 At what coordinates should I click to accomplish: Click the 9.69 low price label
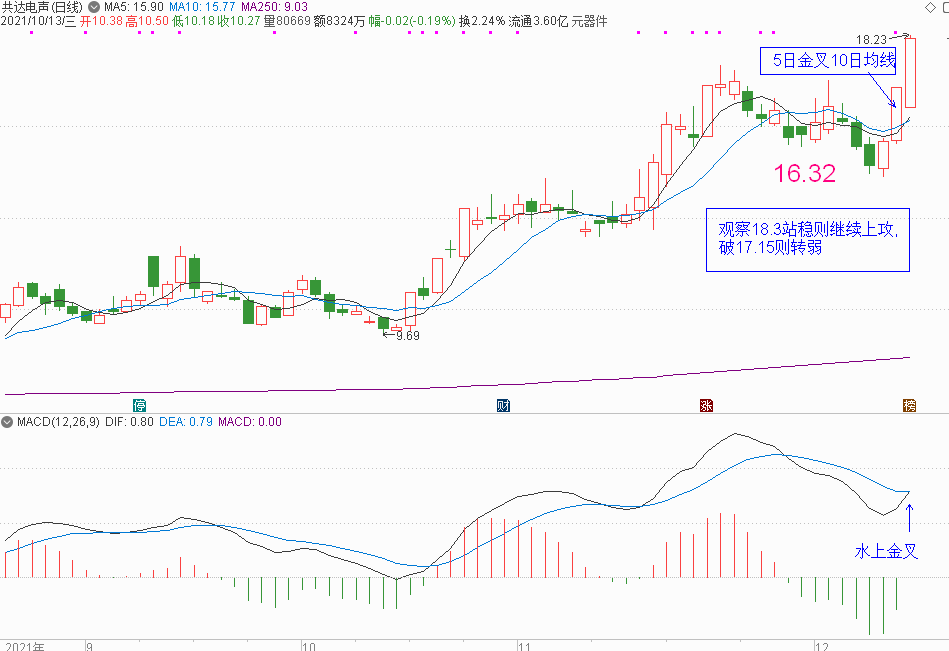[408, 336]
